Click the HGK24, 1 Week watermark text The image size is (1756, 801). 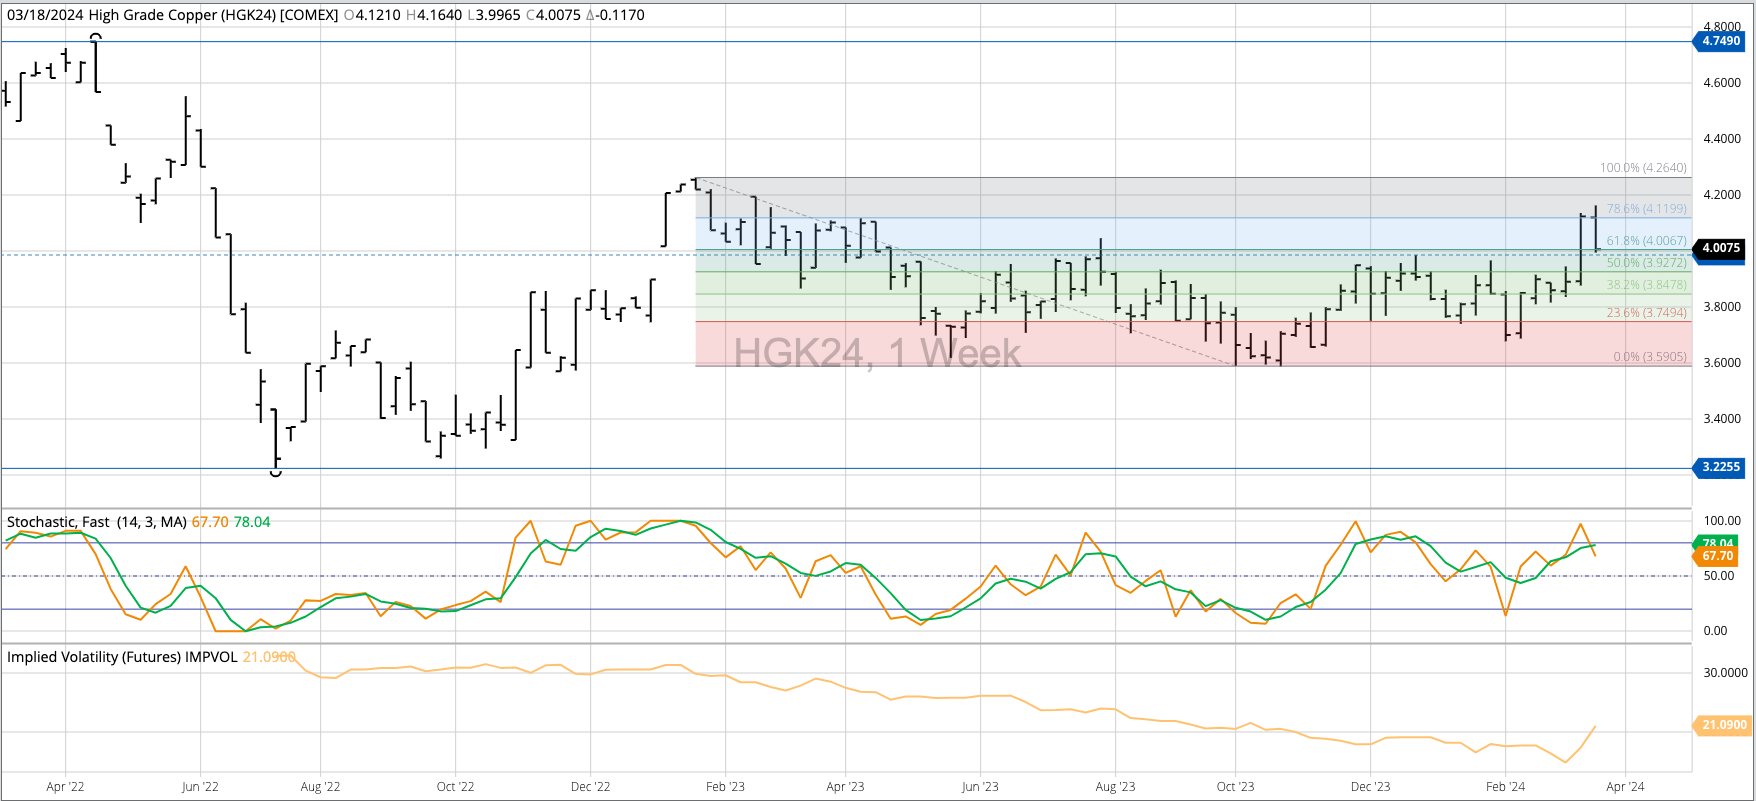tap(877, 353)
